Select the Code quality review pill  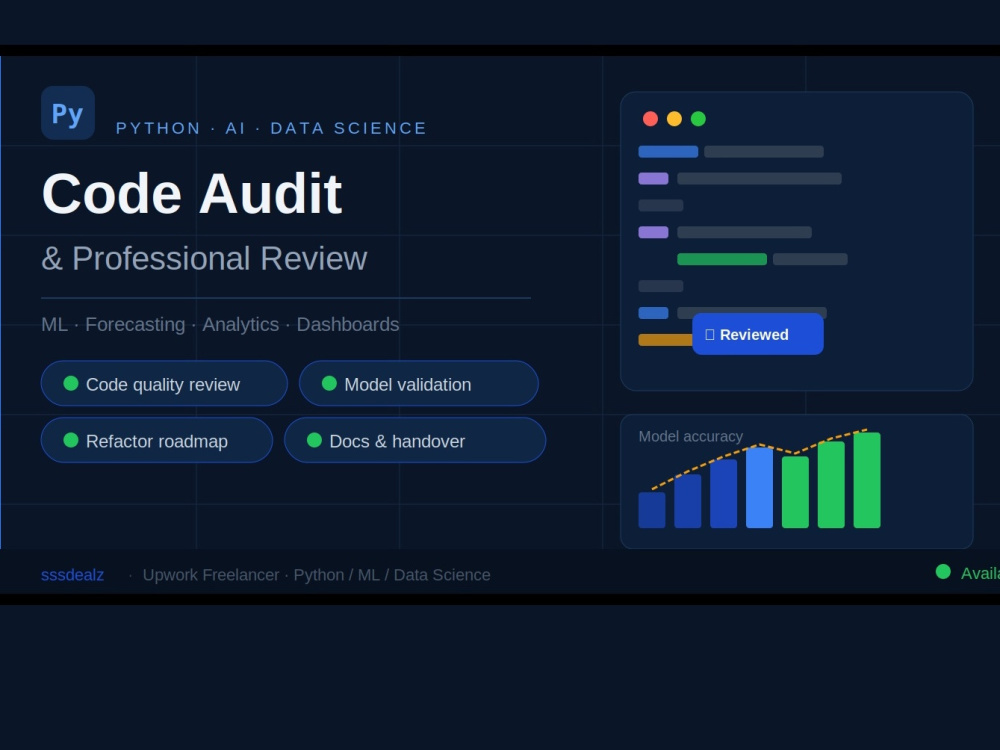click(164, 383)
